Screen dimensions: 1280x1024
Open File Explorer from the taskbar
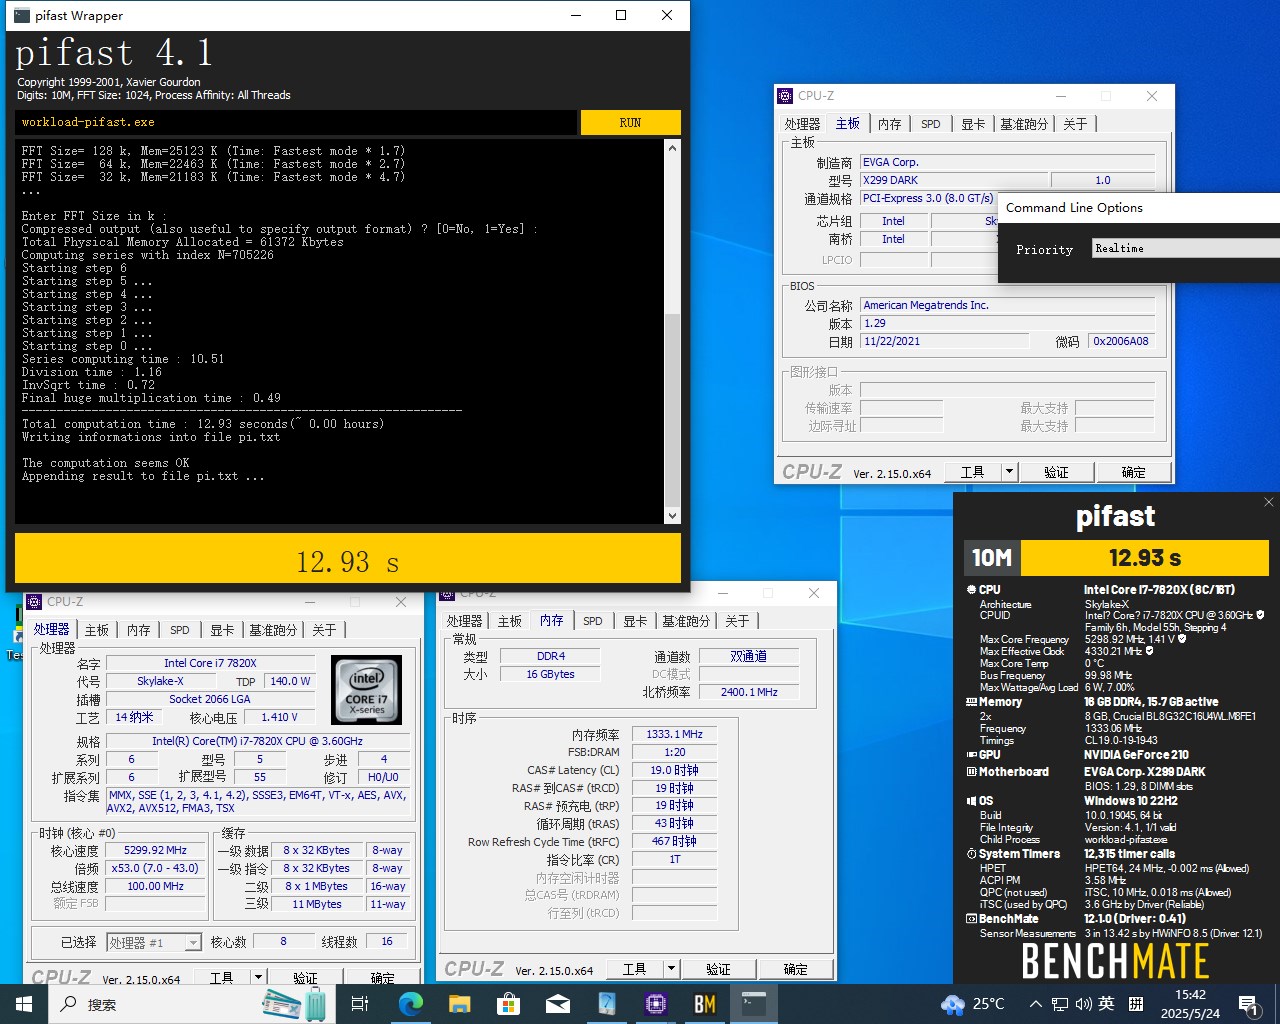459,1004
